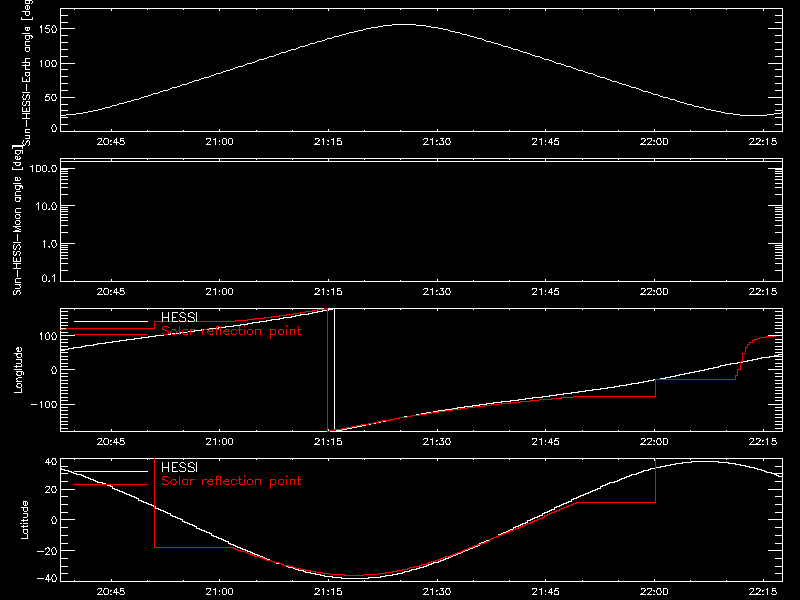Choose 21:15 label under Longitude plot
This screenshot has width=800, height=600.
point(328,442)
